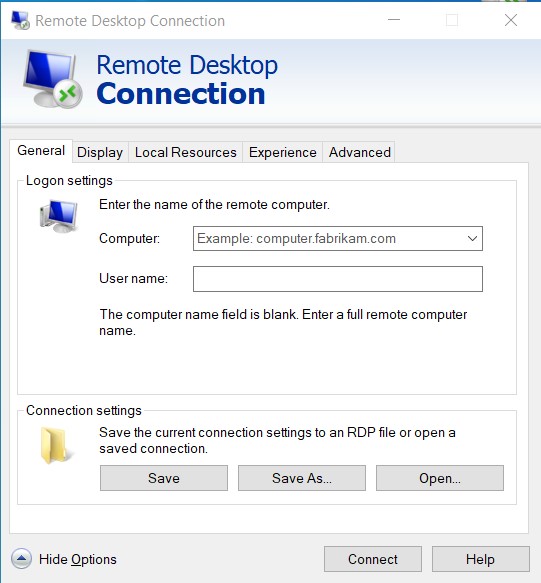Minimize the Remote Desktop Connection window
Image resolution: width=541 pixels, height=583 pixels.
tap(394, 20)
